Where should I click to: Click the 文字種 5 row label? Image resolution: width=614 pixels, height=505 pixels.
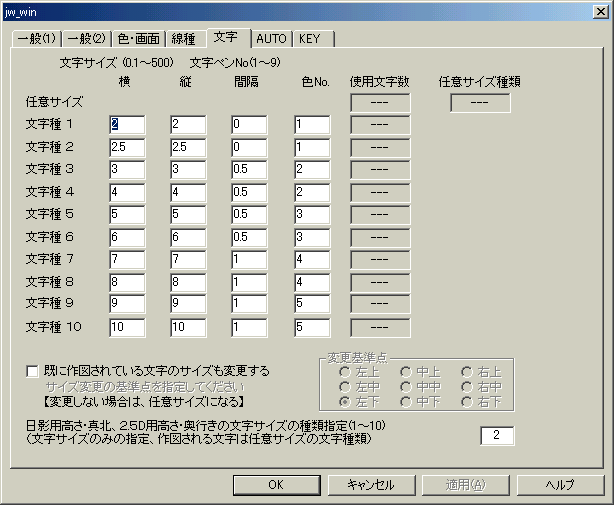tap(50, 214)
